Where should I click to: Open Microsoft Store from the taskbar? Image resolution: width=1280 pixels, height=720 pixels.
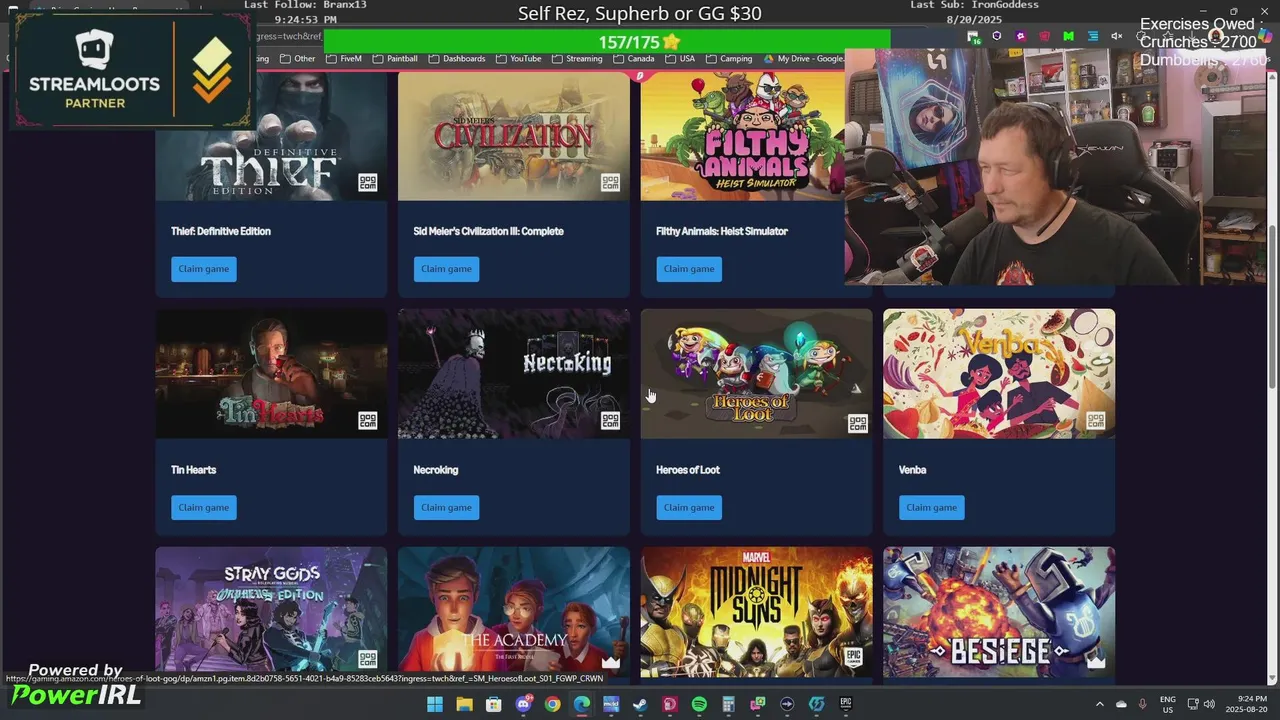point(494,705)
